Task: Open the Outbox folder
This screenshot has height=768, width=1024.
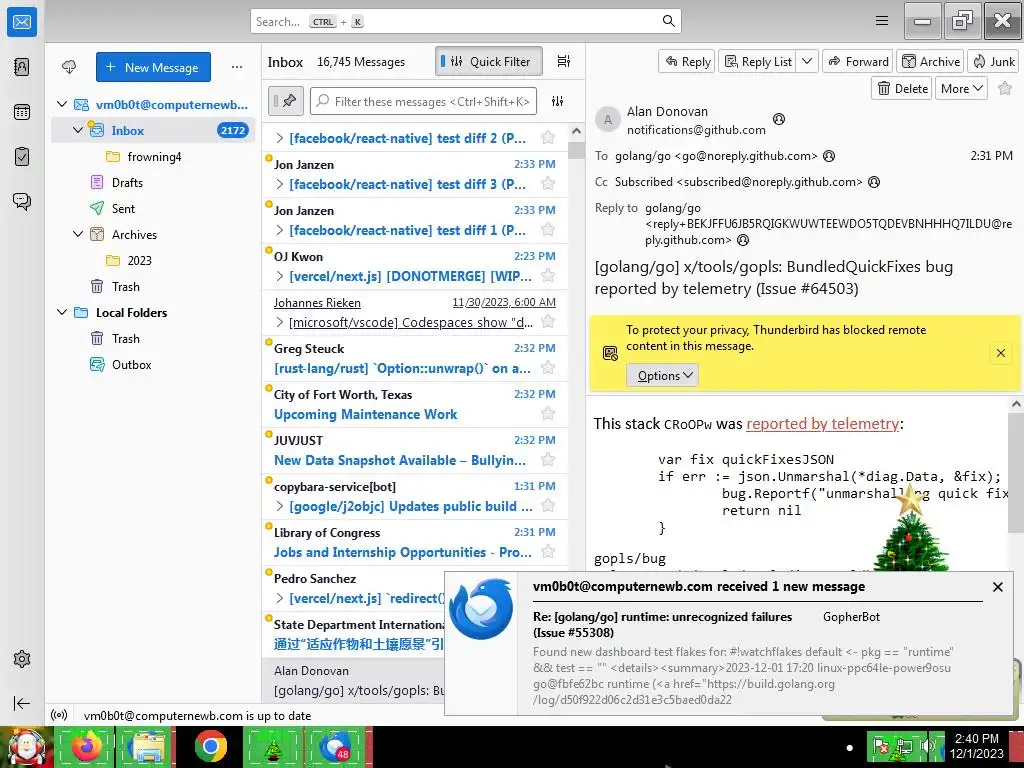Action: click(x=153, y=364)
